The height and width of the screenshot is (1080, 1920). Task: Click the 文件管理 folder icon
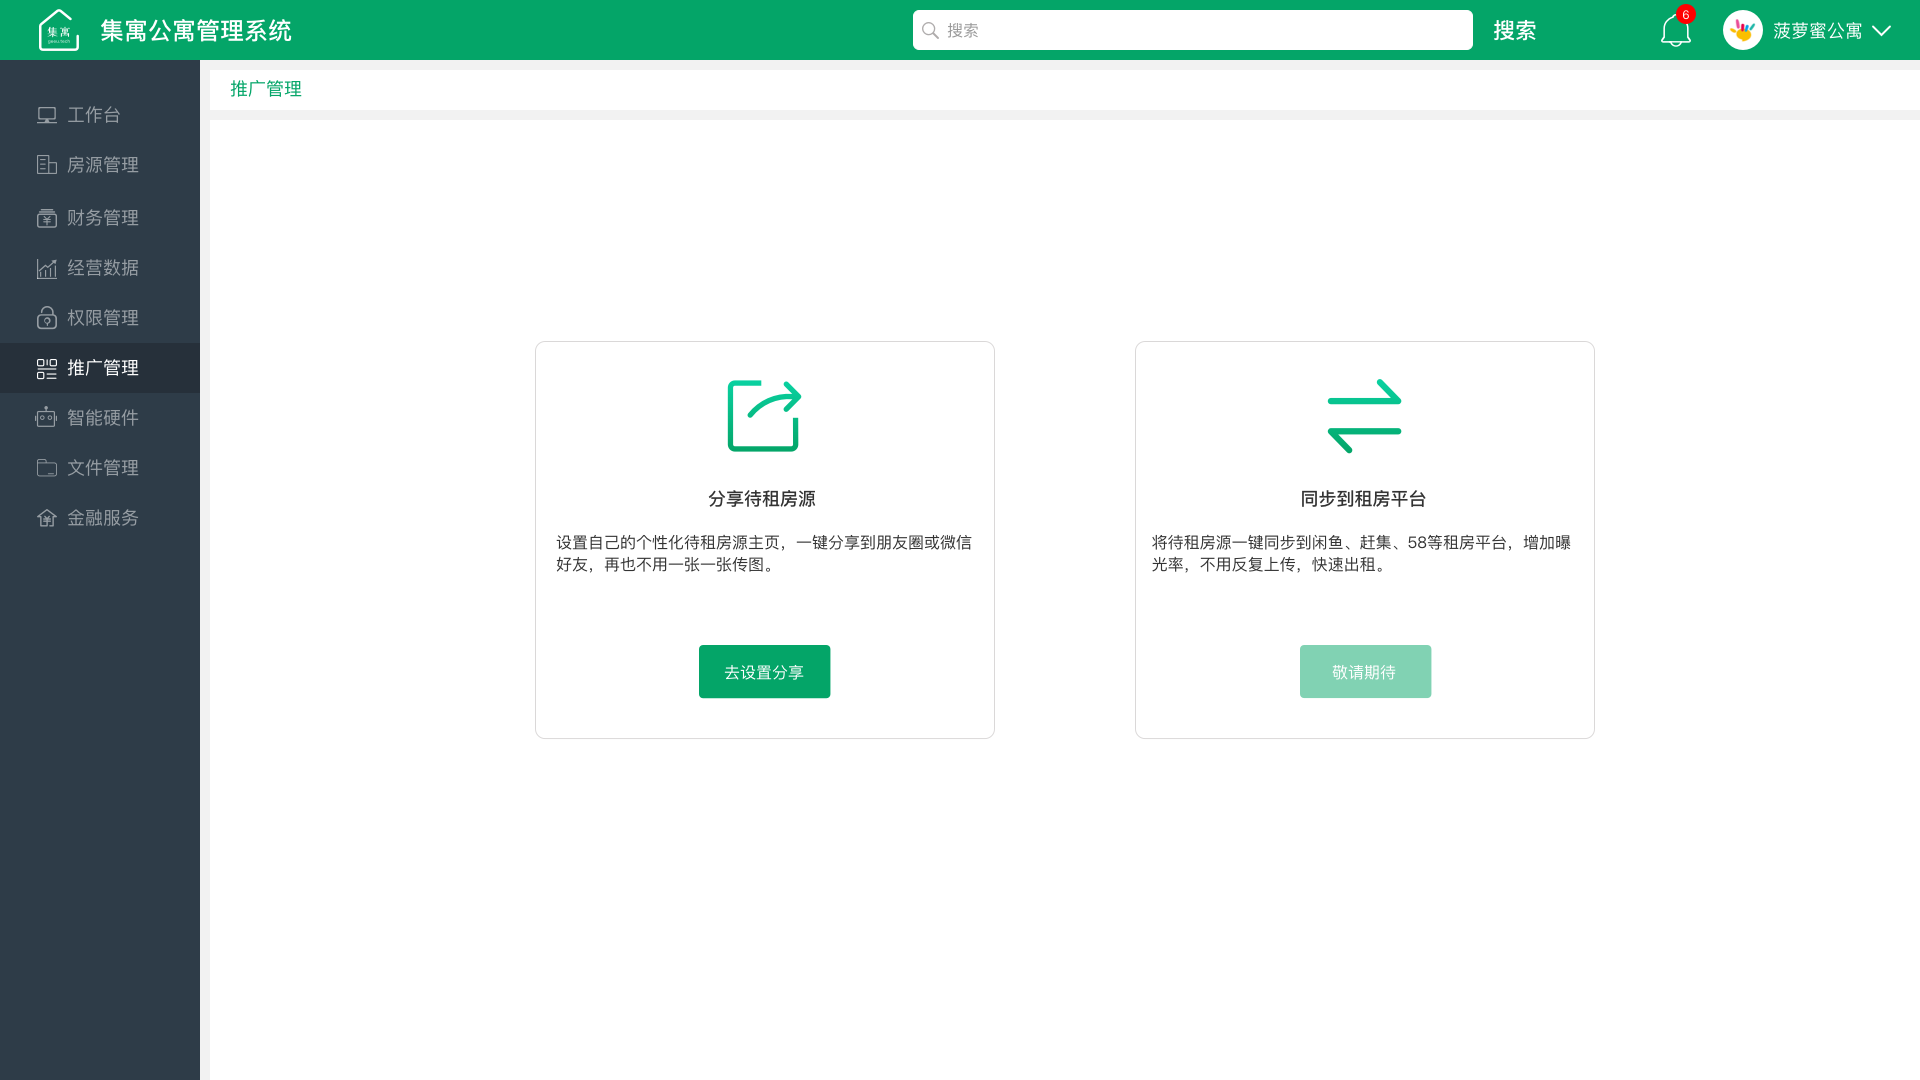(47, 468)
